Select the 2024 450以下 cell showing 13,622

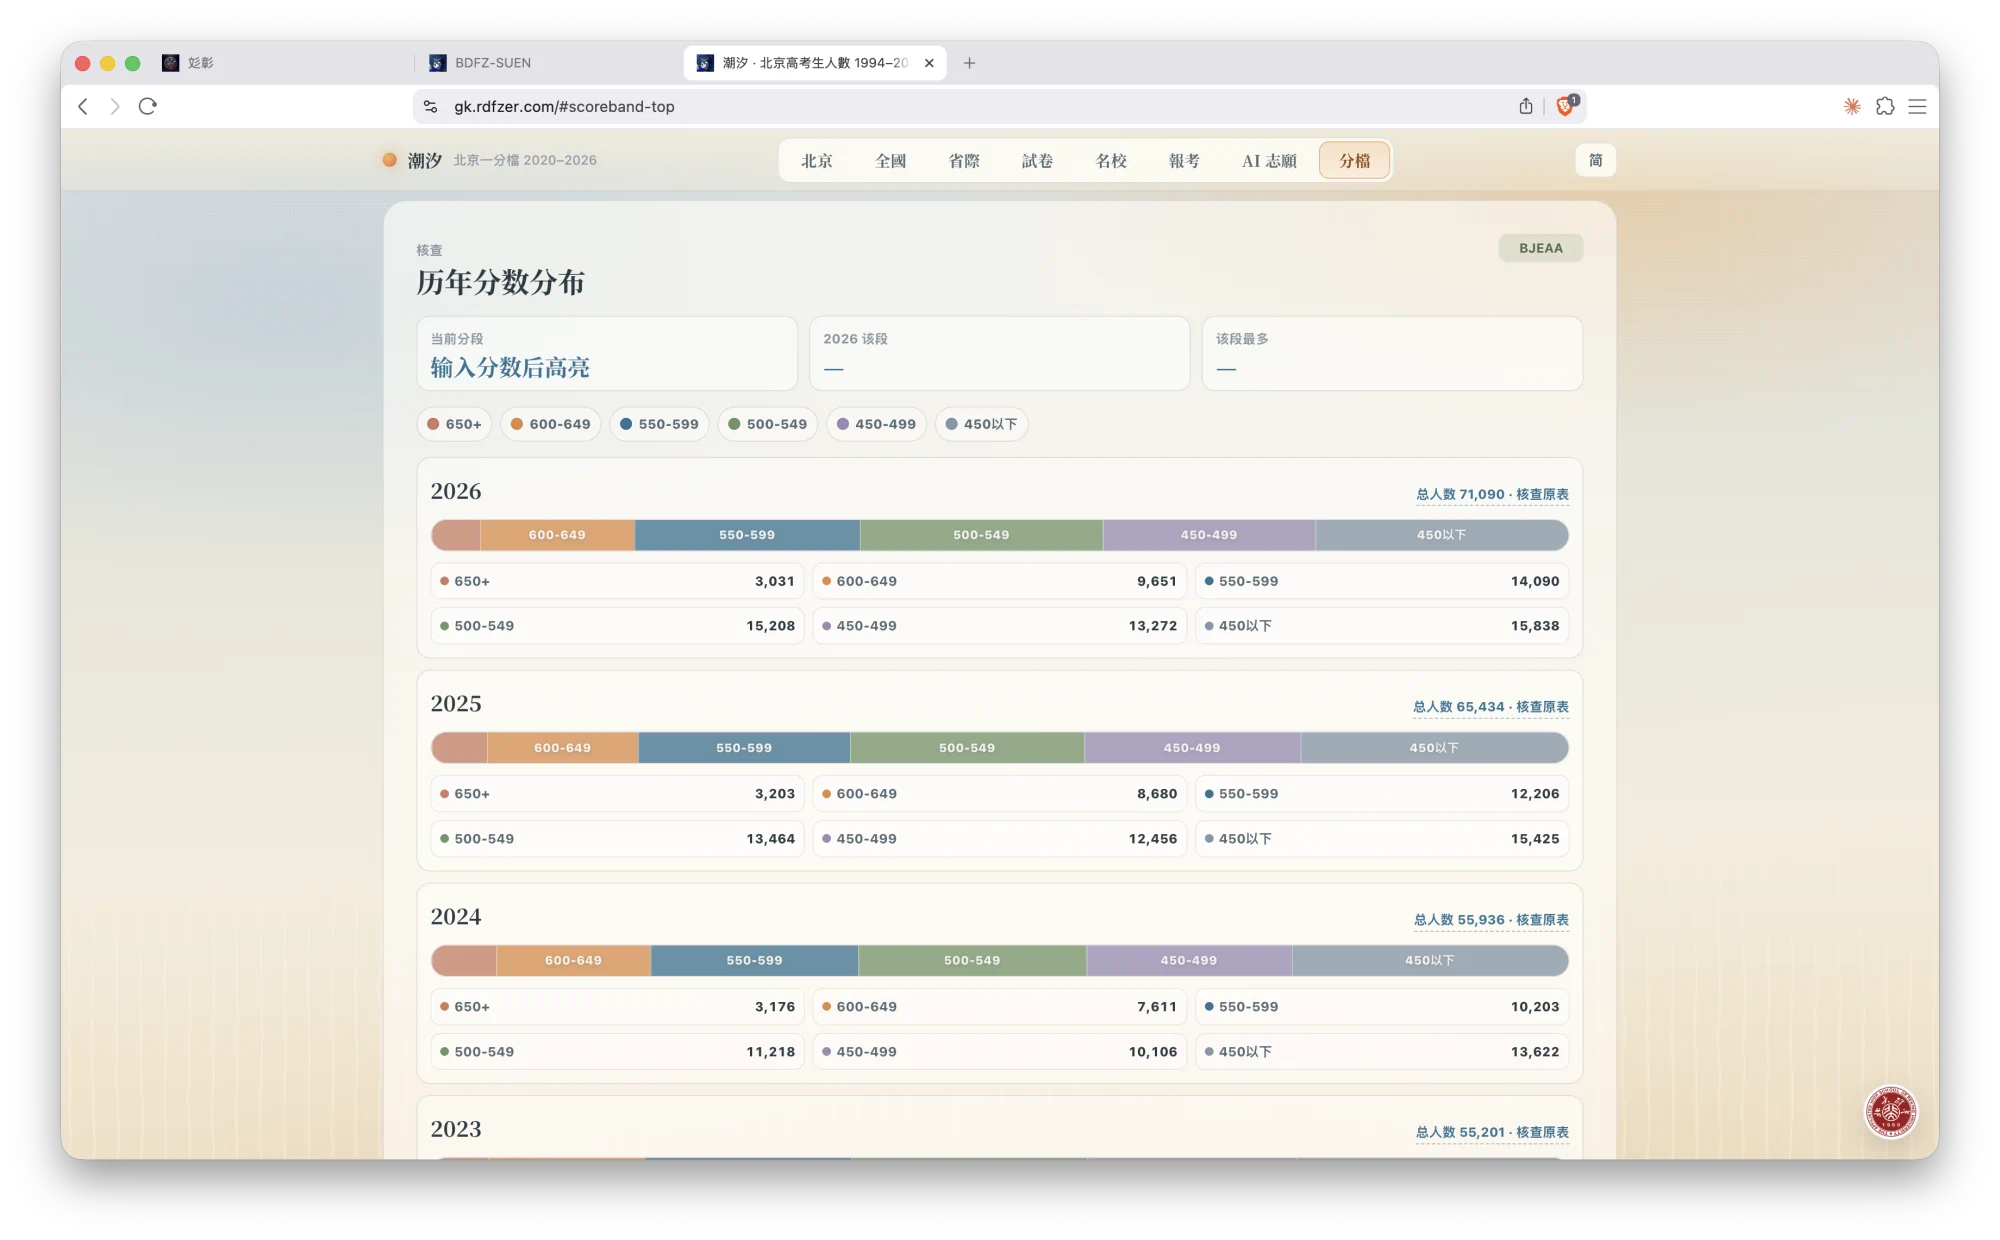pos(1381,1052)
